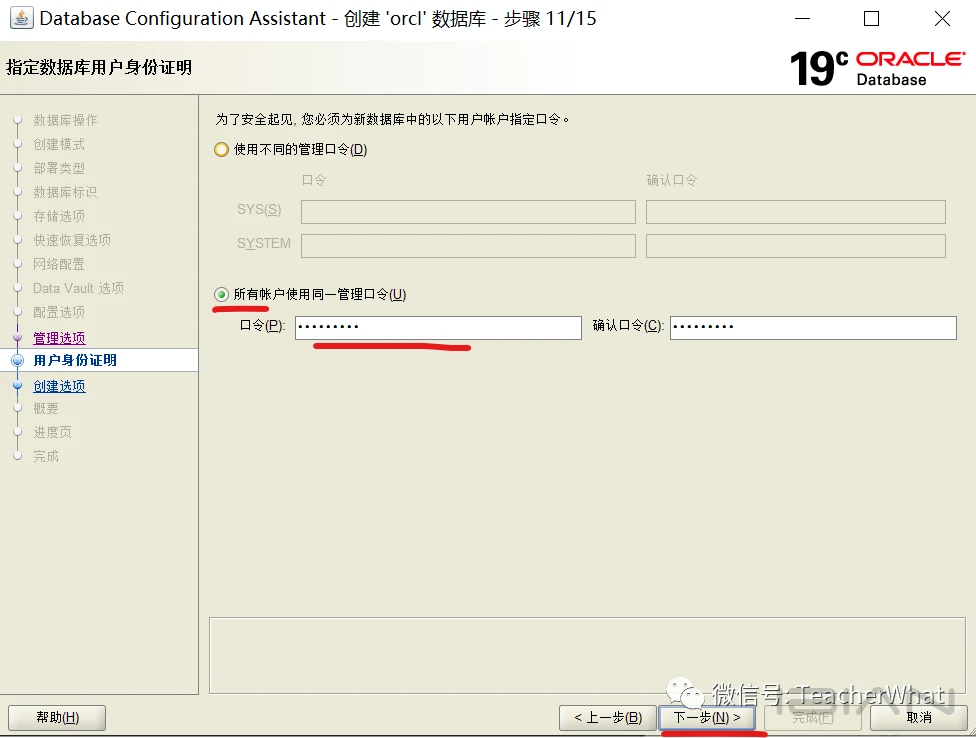Click the 完成(F) finish button
The width and height of the screenshot is (976, 738).
[813, 717]
